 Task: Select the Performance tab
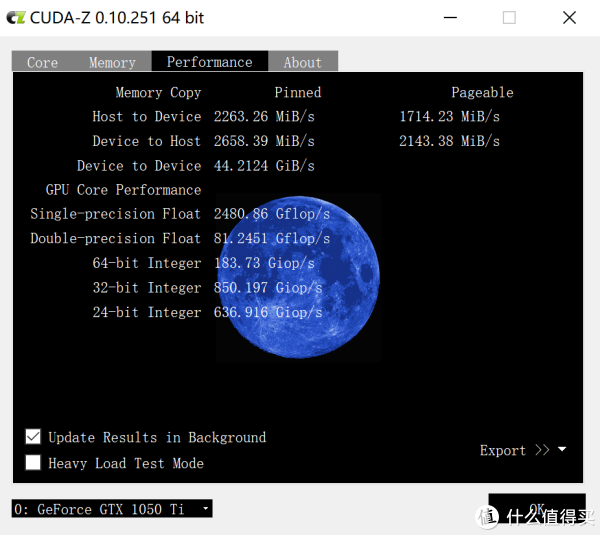[x=210, y=61]
